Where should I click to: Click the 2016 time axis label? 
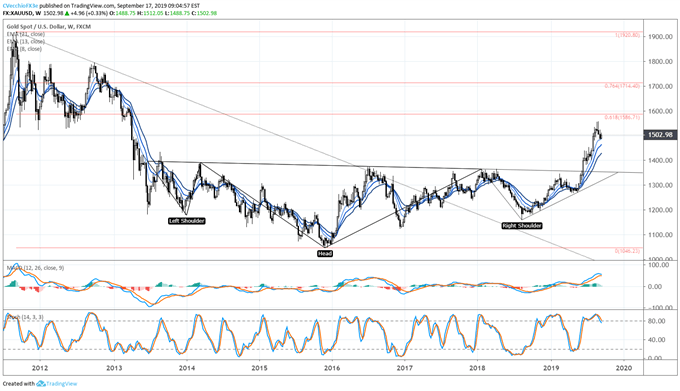click(x=332, y=368)
